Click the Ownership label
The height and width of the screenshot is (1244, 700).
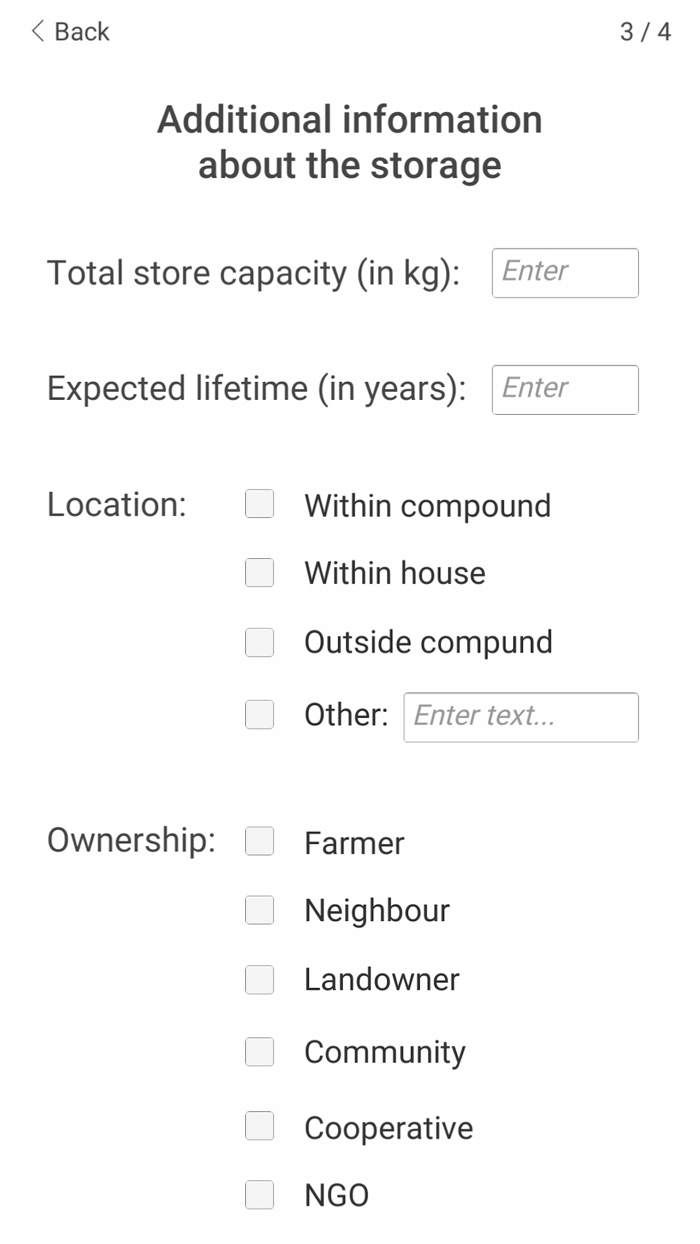tap(128, 841)
